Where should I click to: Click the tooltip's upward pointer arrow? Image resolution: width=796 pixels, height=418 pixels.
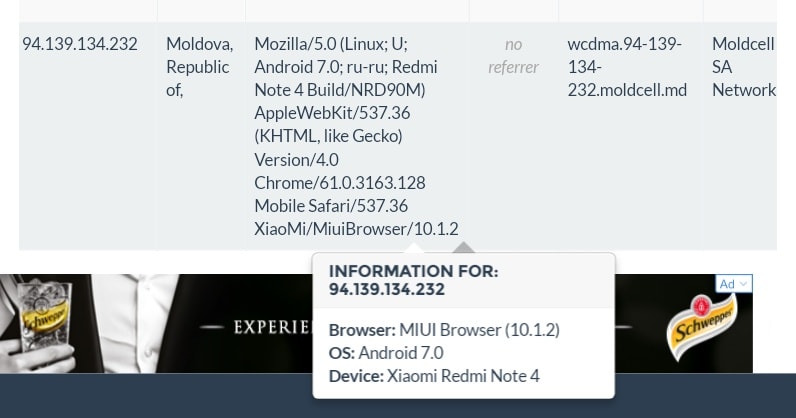(464, 247)
